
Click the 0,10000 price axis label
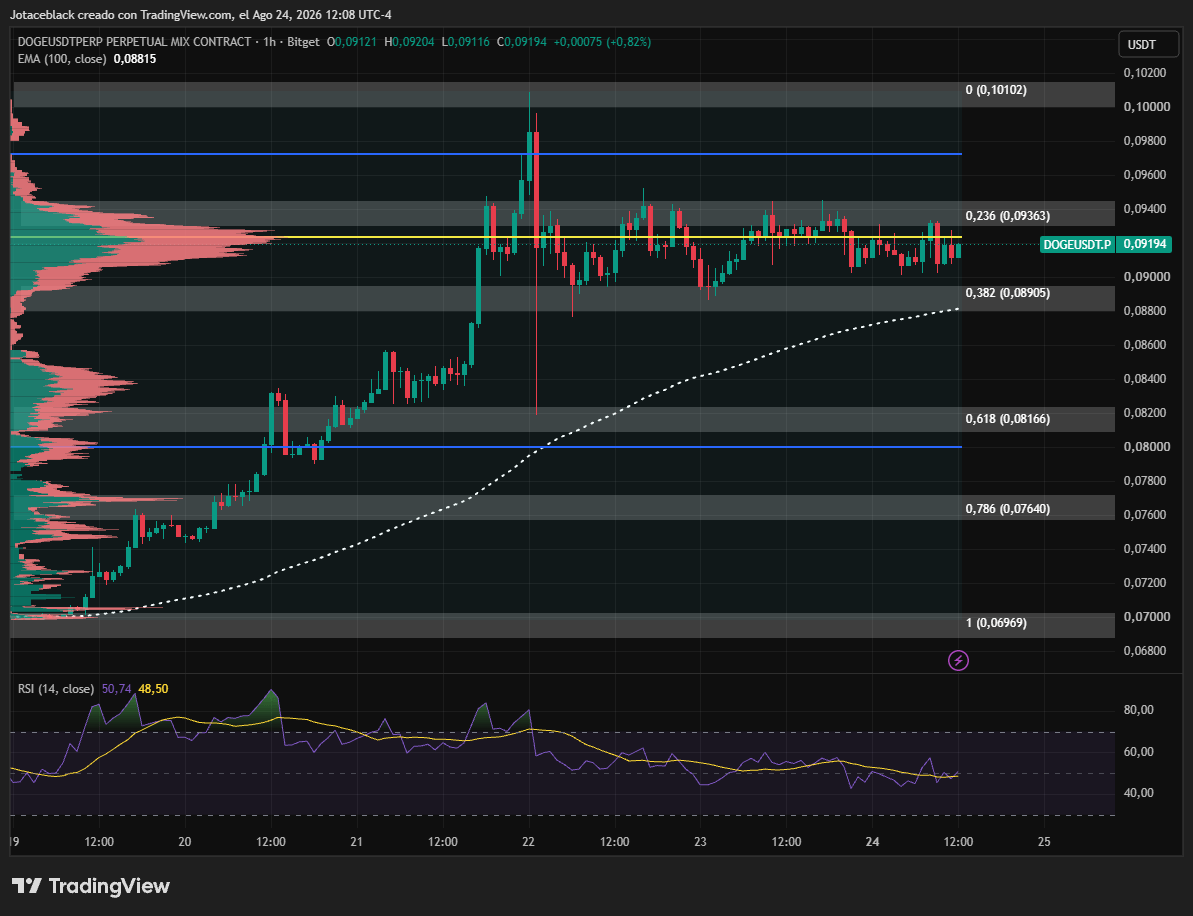tap(1147, 107)
